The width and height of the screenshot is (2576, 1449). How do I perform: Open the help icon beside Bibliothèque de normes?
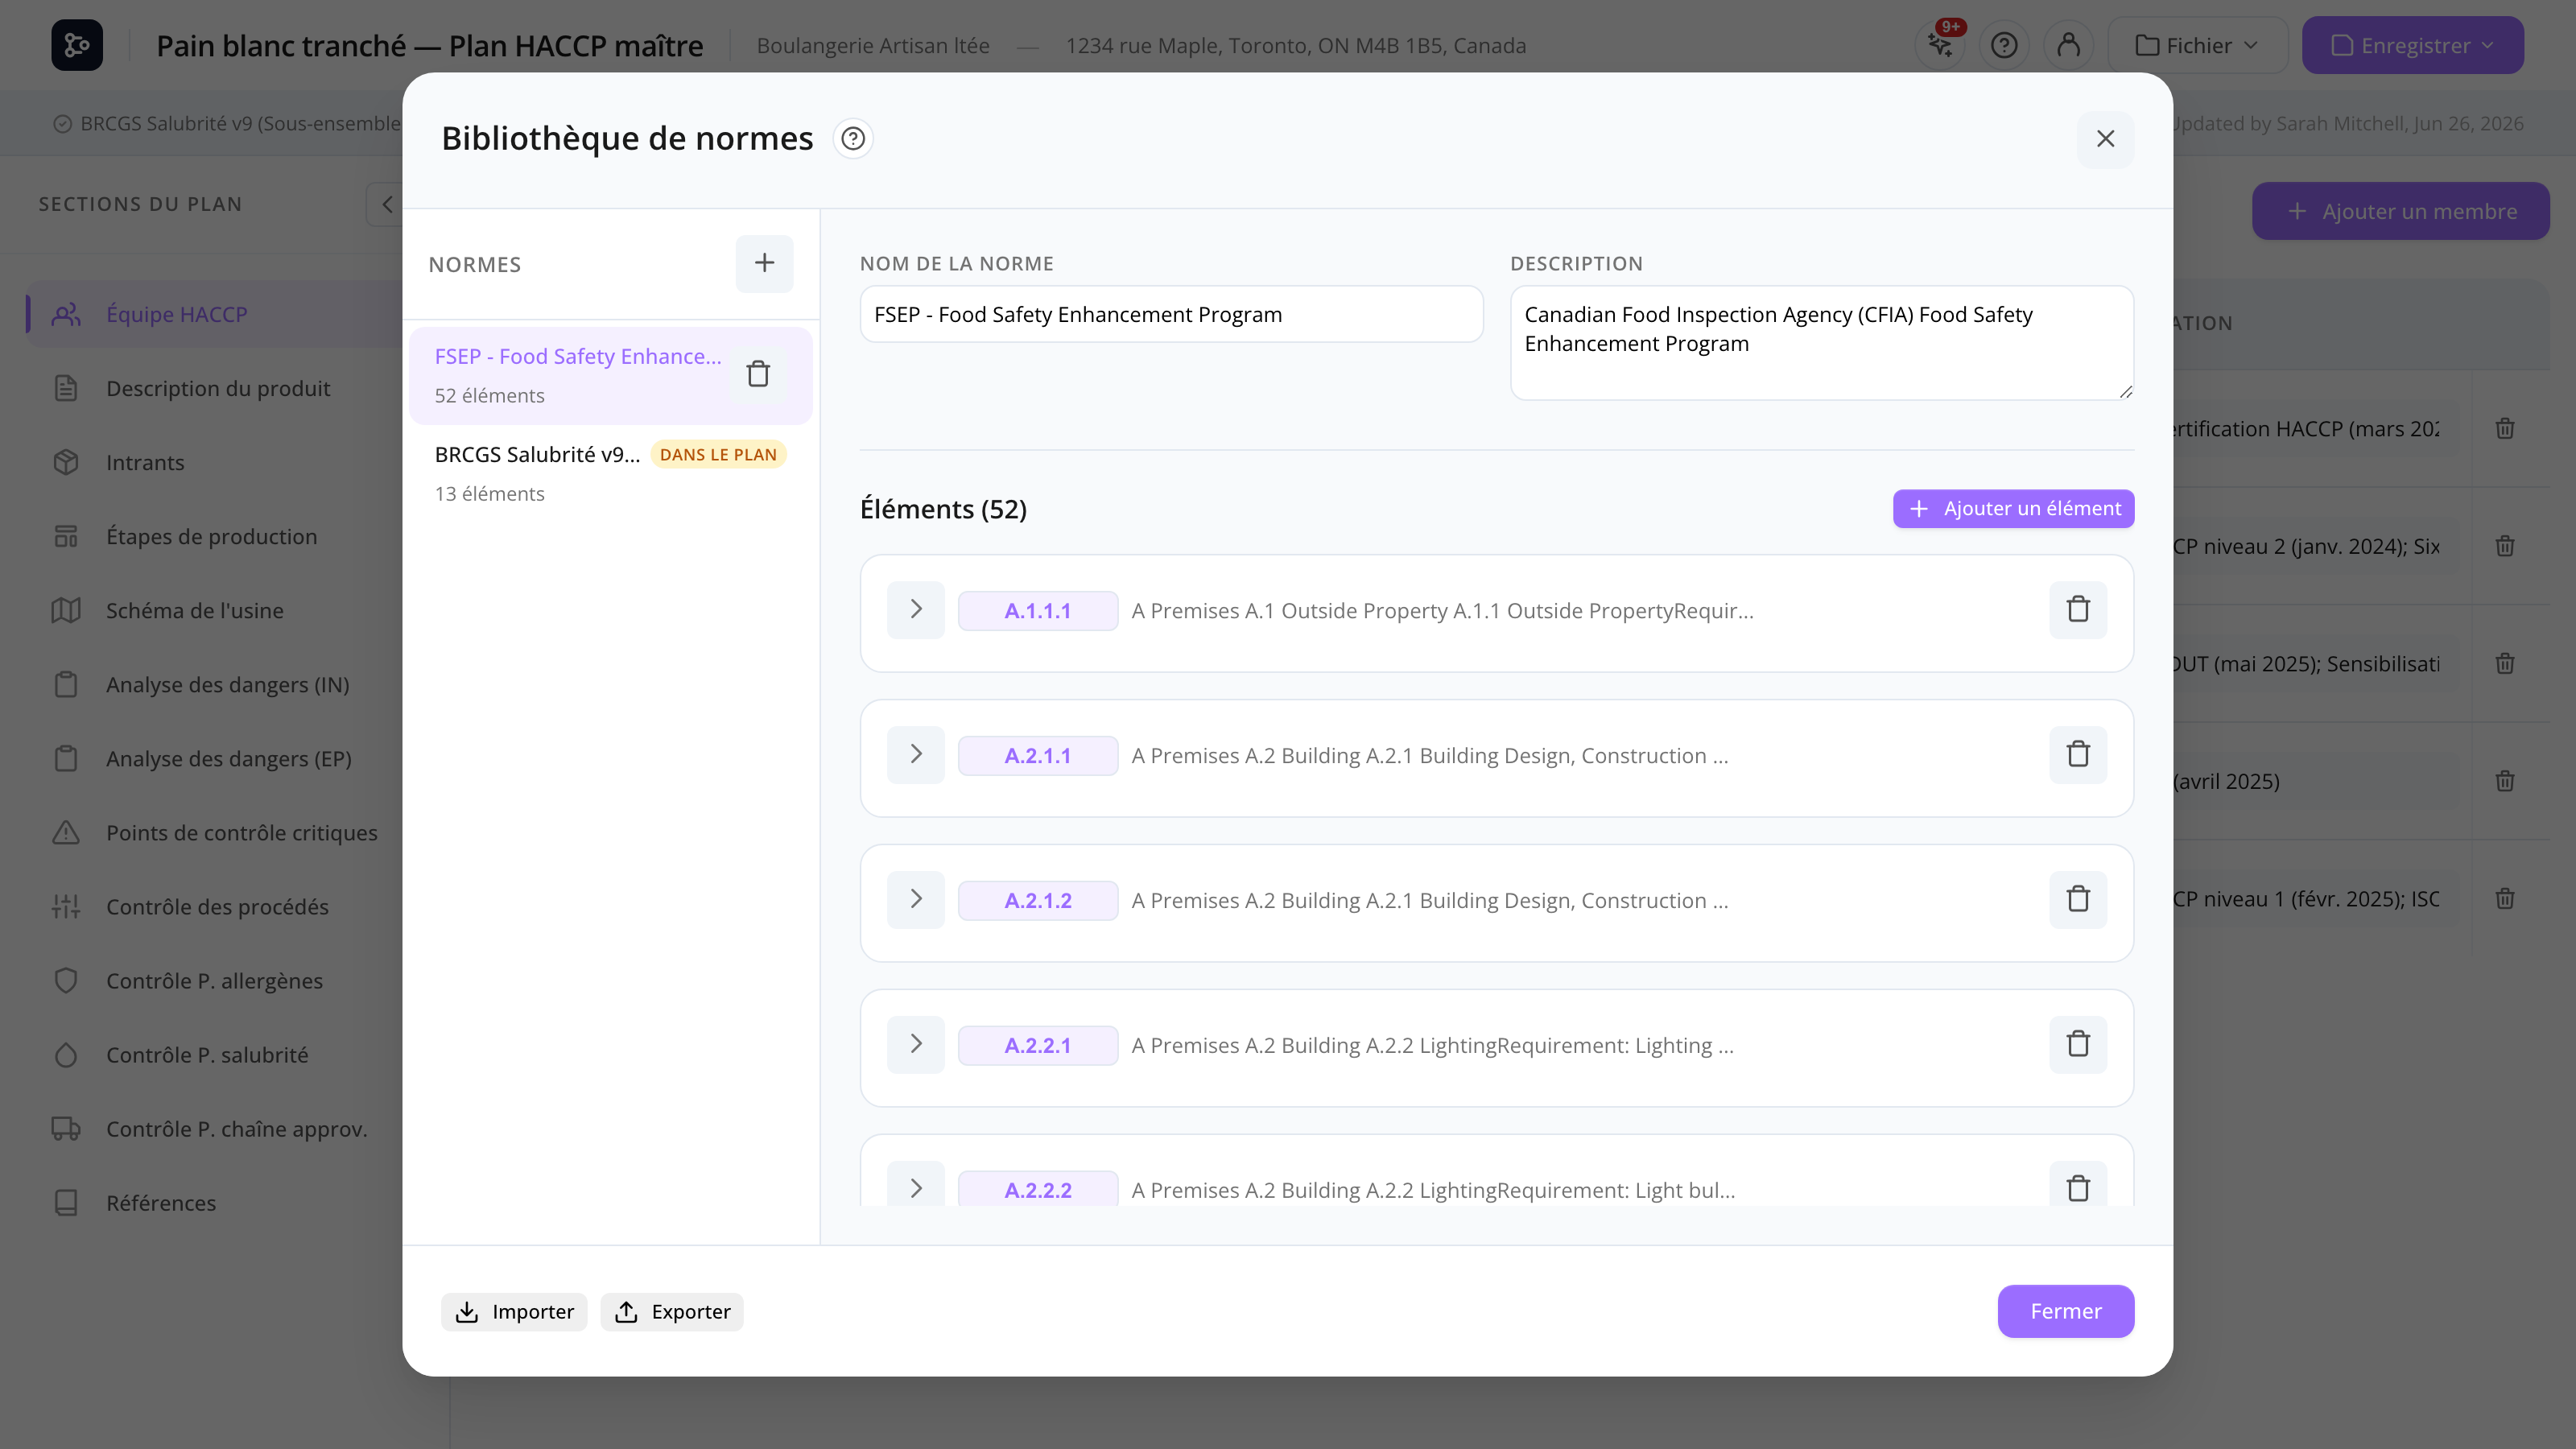[x=853, y=138]
